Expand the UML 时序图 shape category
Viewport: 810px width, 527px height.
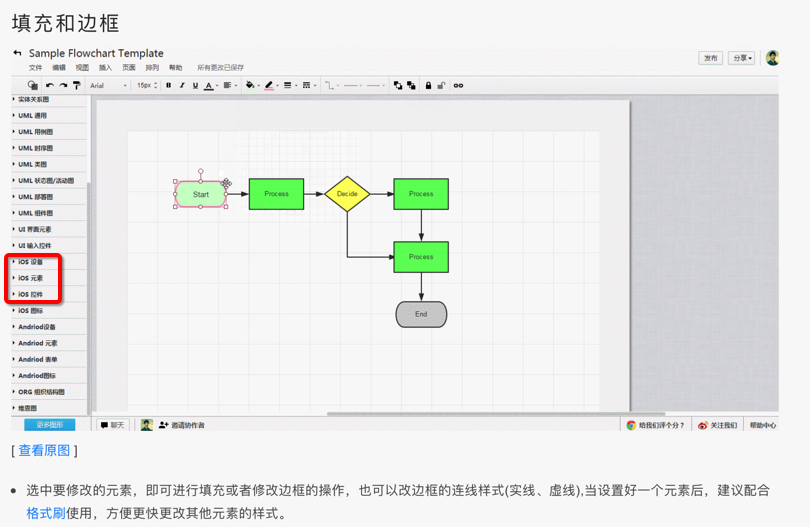click(49, 148)
